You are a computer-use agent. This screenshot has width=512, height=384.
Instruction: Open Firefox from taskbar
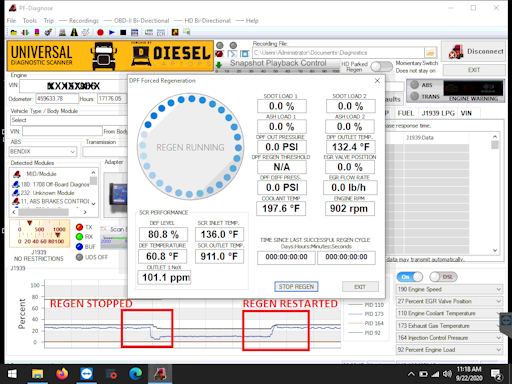coord(62,374)
